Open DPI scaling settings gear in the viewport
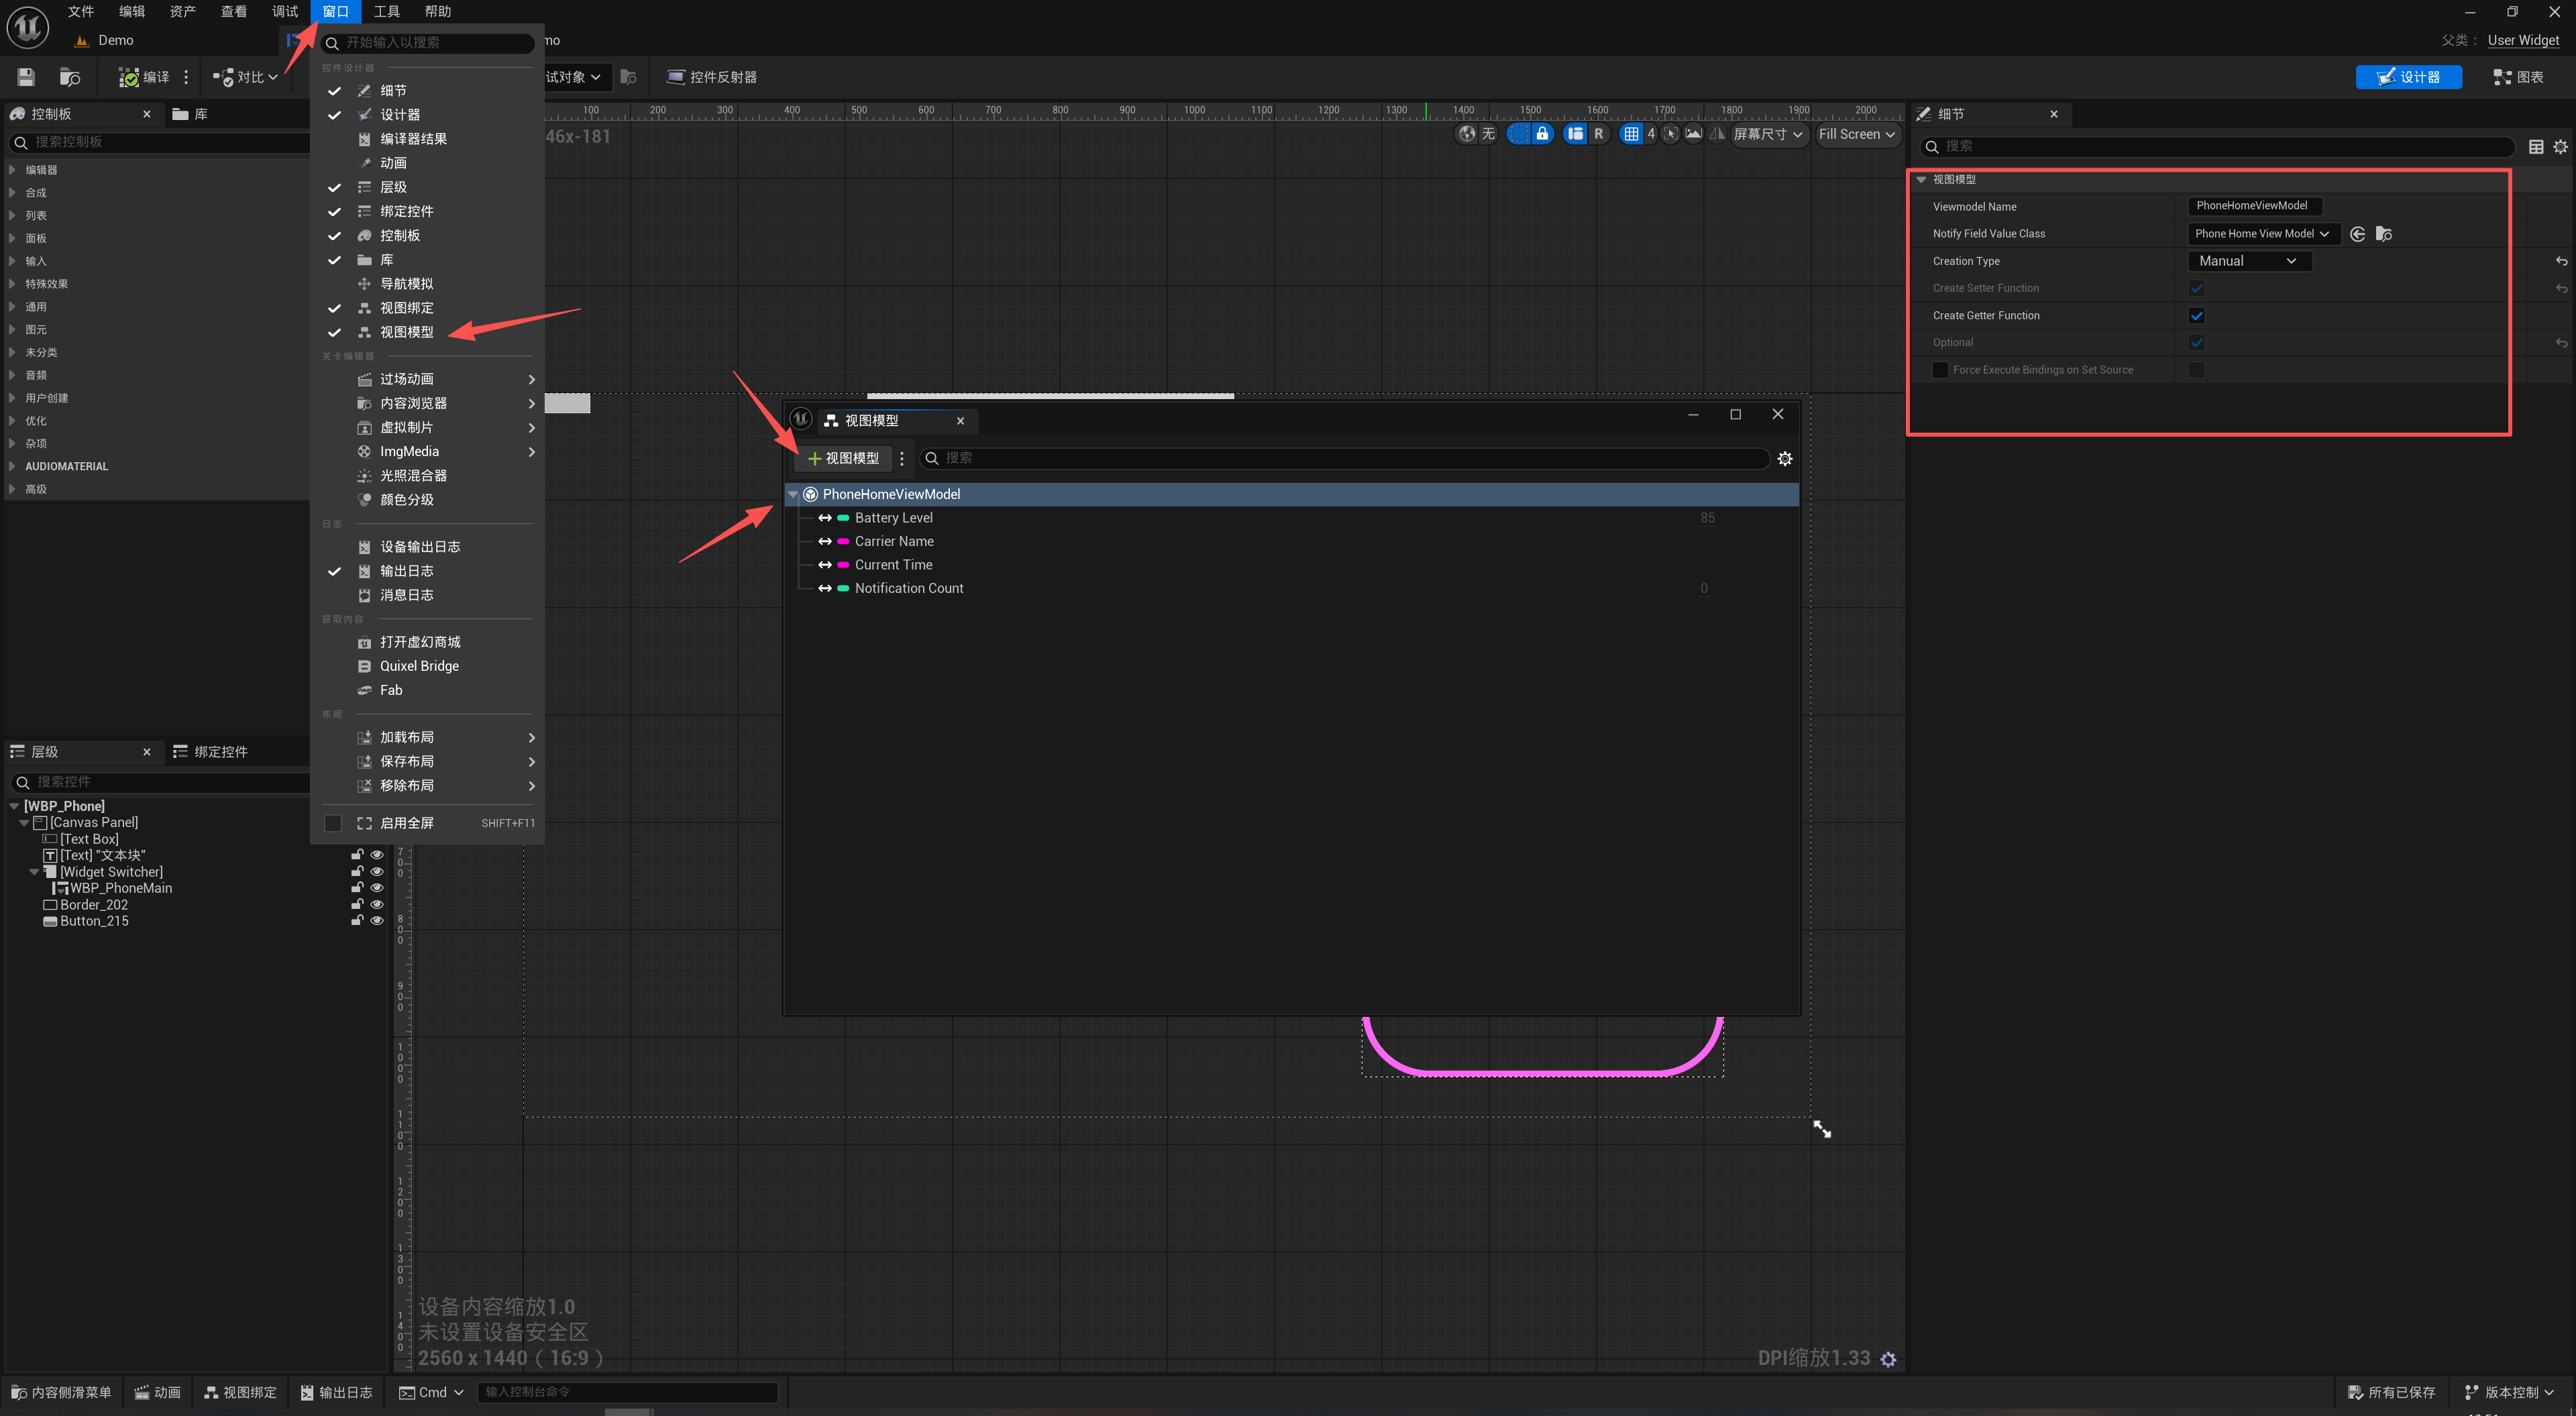 click(x=1888, y=1359)
